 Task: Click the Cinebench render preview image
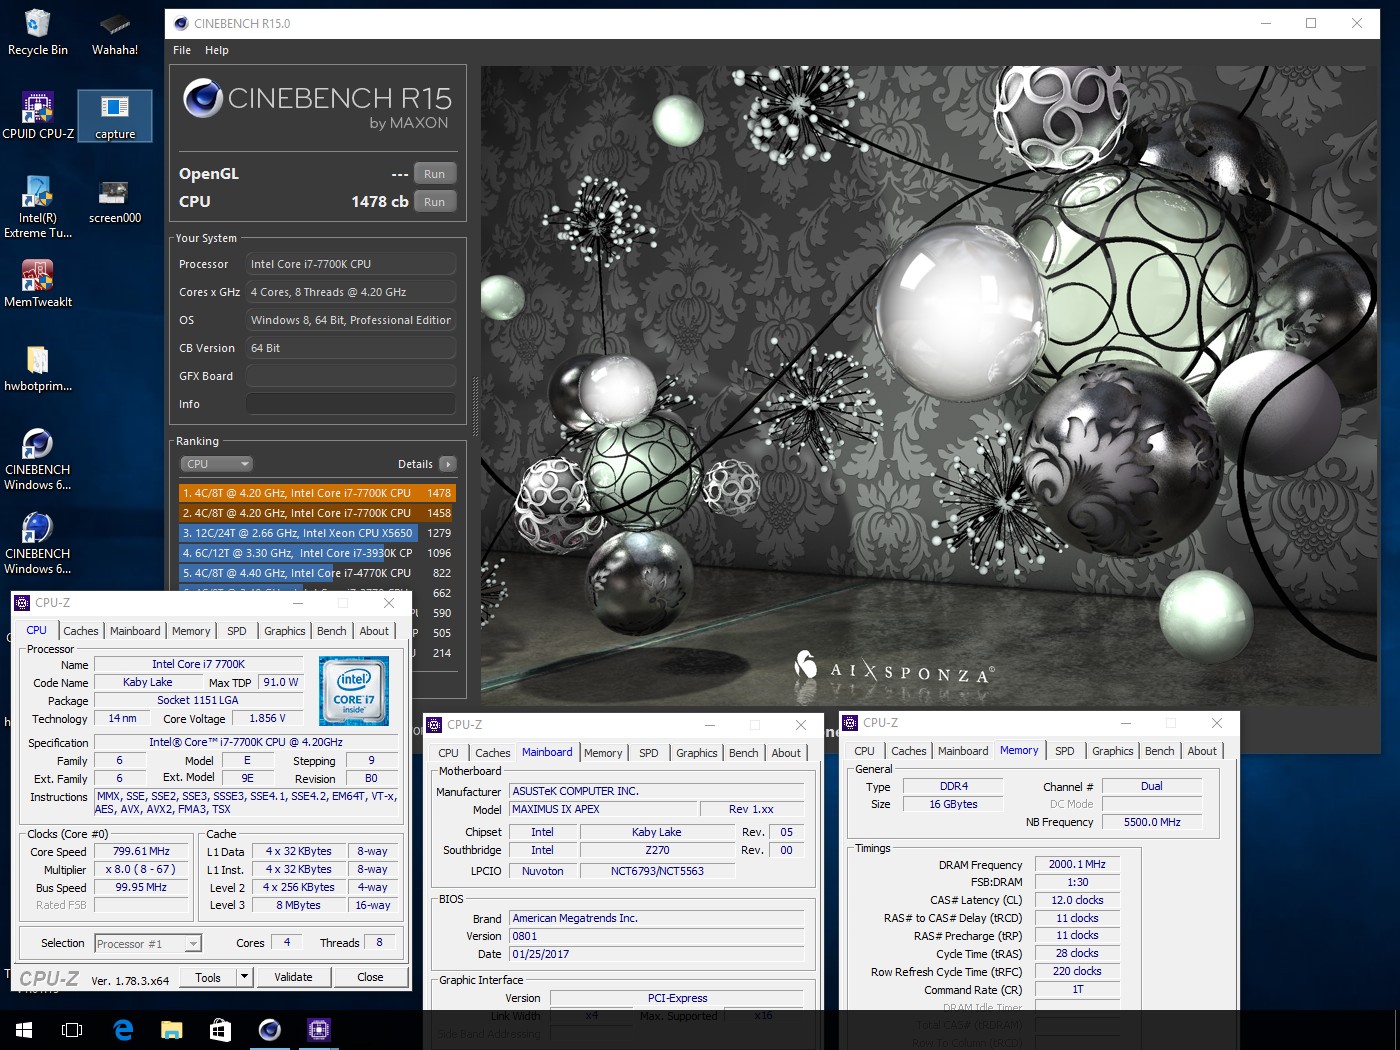pyautogui.click(x=929, y=386)
